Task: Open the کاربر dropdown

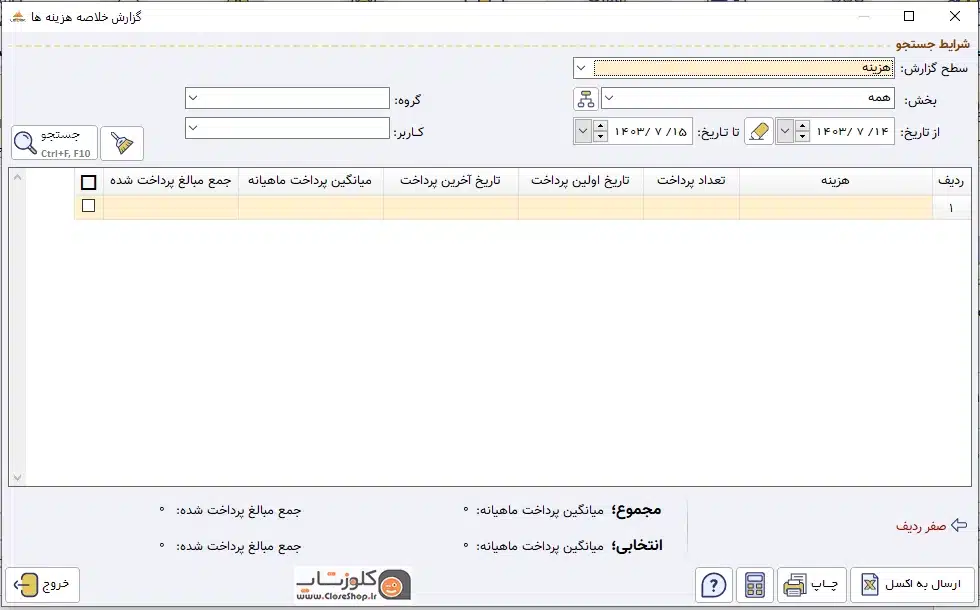Action: 193,128
